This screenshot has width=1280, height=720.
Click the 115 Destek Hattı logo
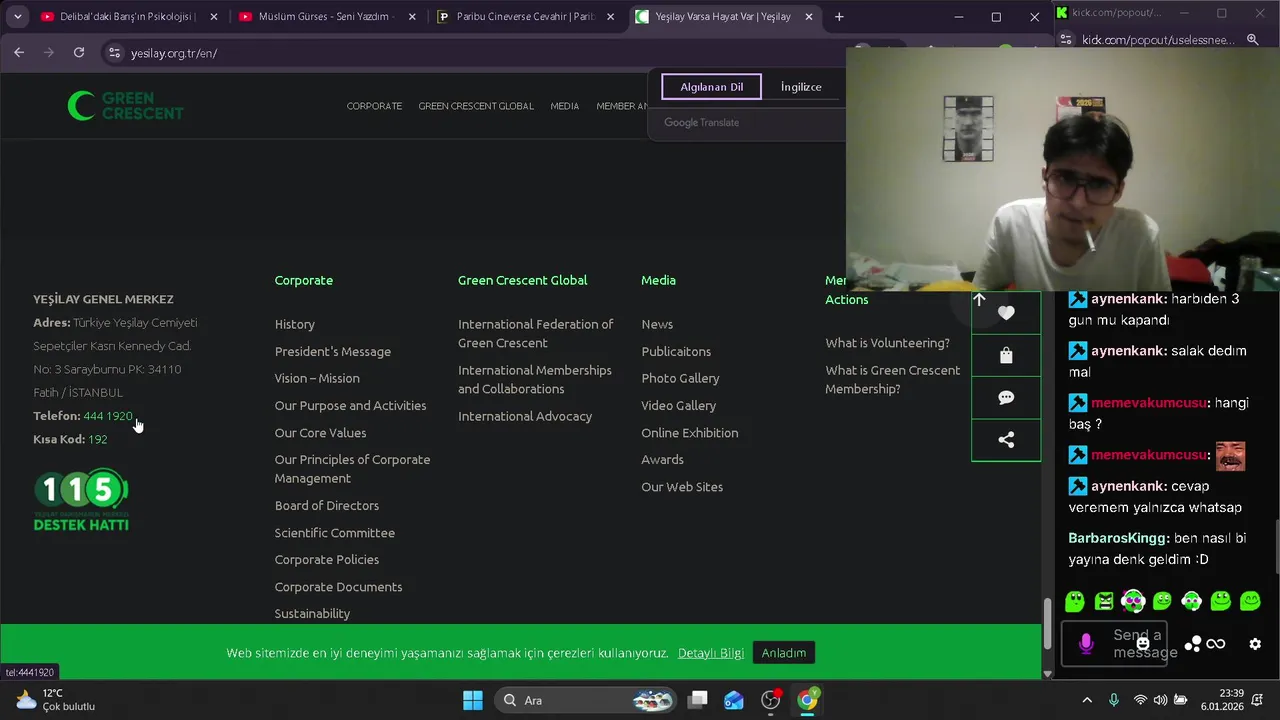point(81,499)
